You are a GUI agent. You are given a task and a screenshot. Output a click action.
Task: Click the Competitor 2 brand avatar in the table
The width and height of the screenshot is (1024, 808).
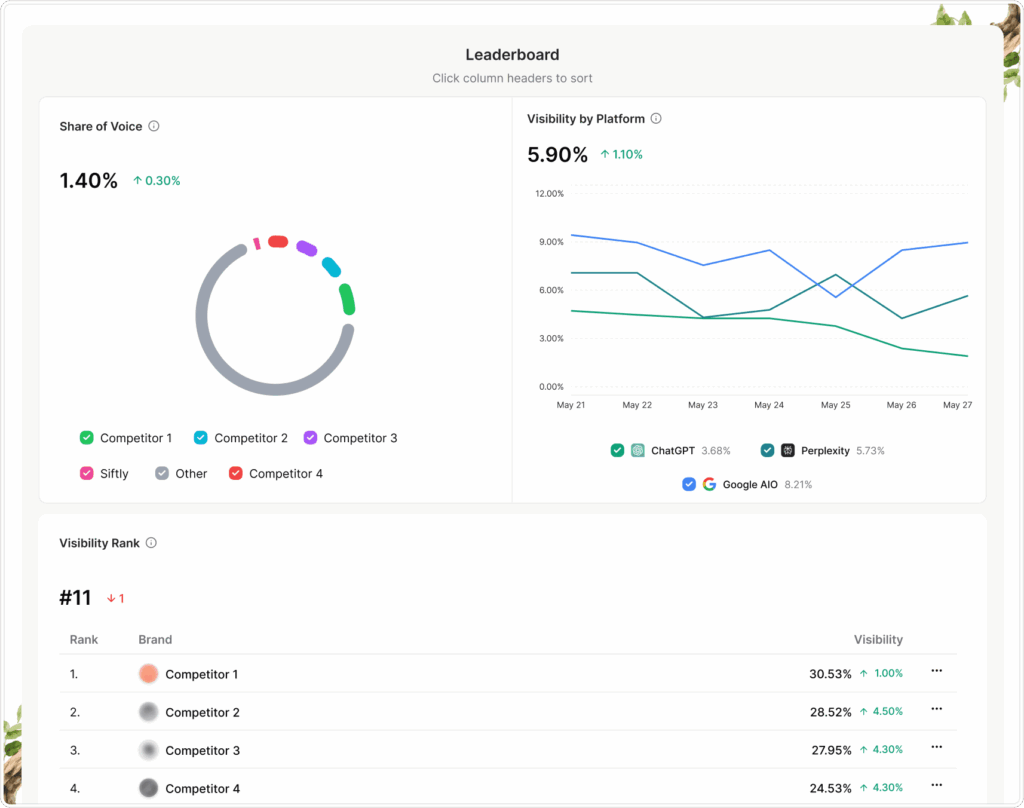click(x=149, y=712)
